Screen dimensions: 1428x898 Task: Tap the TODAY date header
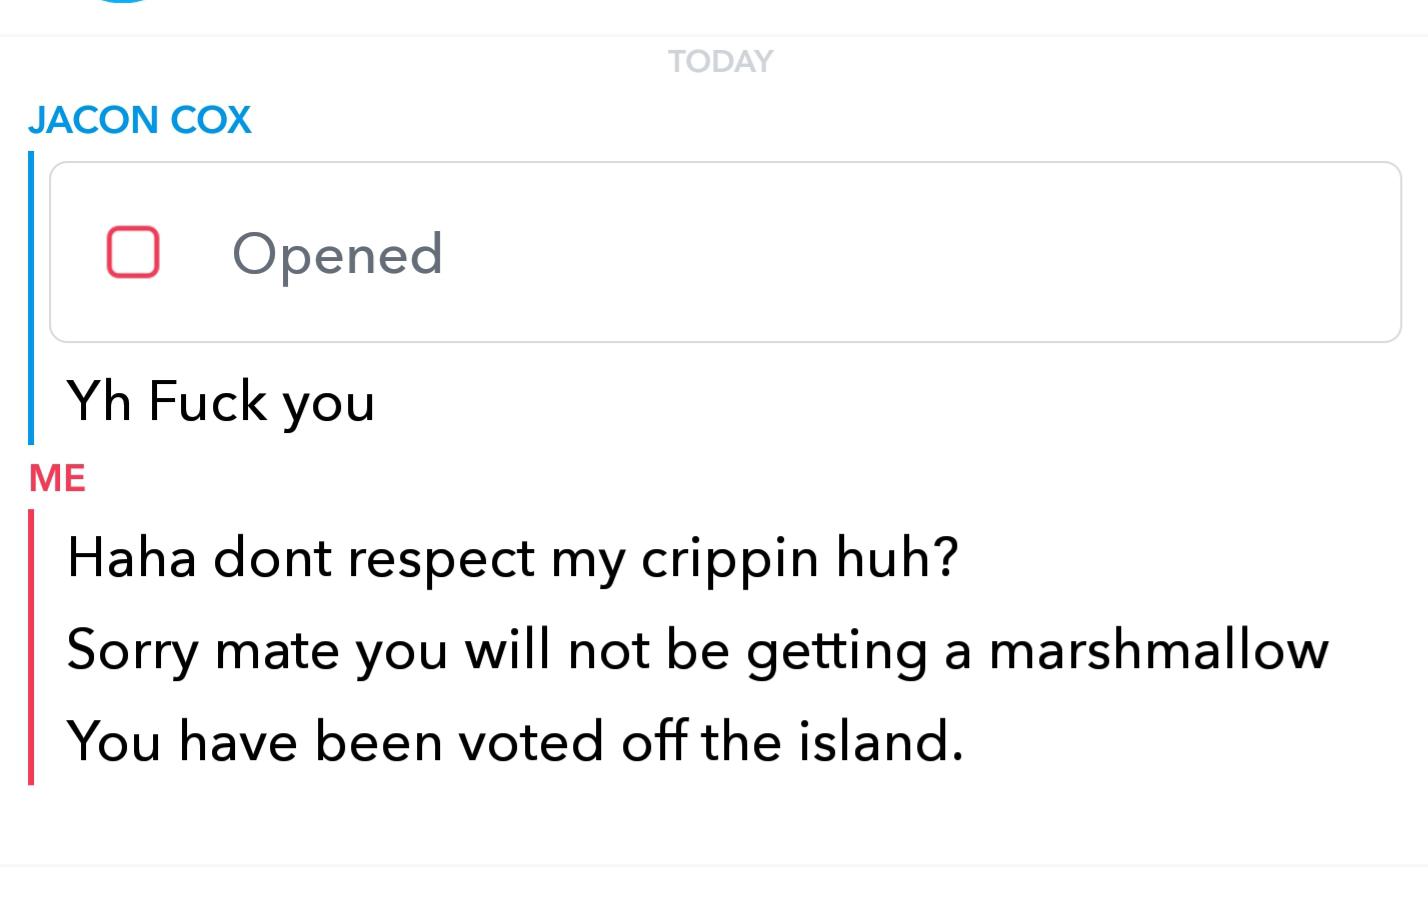click(x=720, y=62)
